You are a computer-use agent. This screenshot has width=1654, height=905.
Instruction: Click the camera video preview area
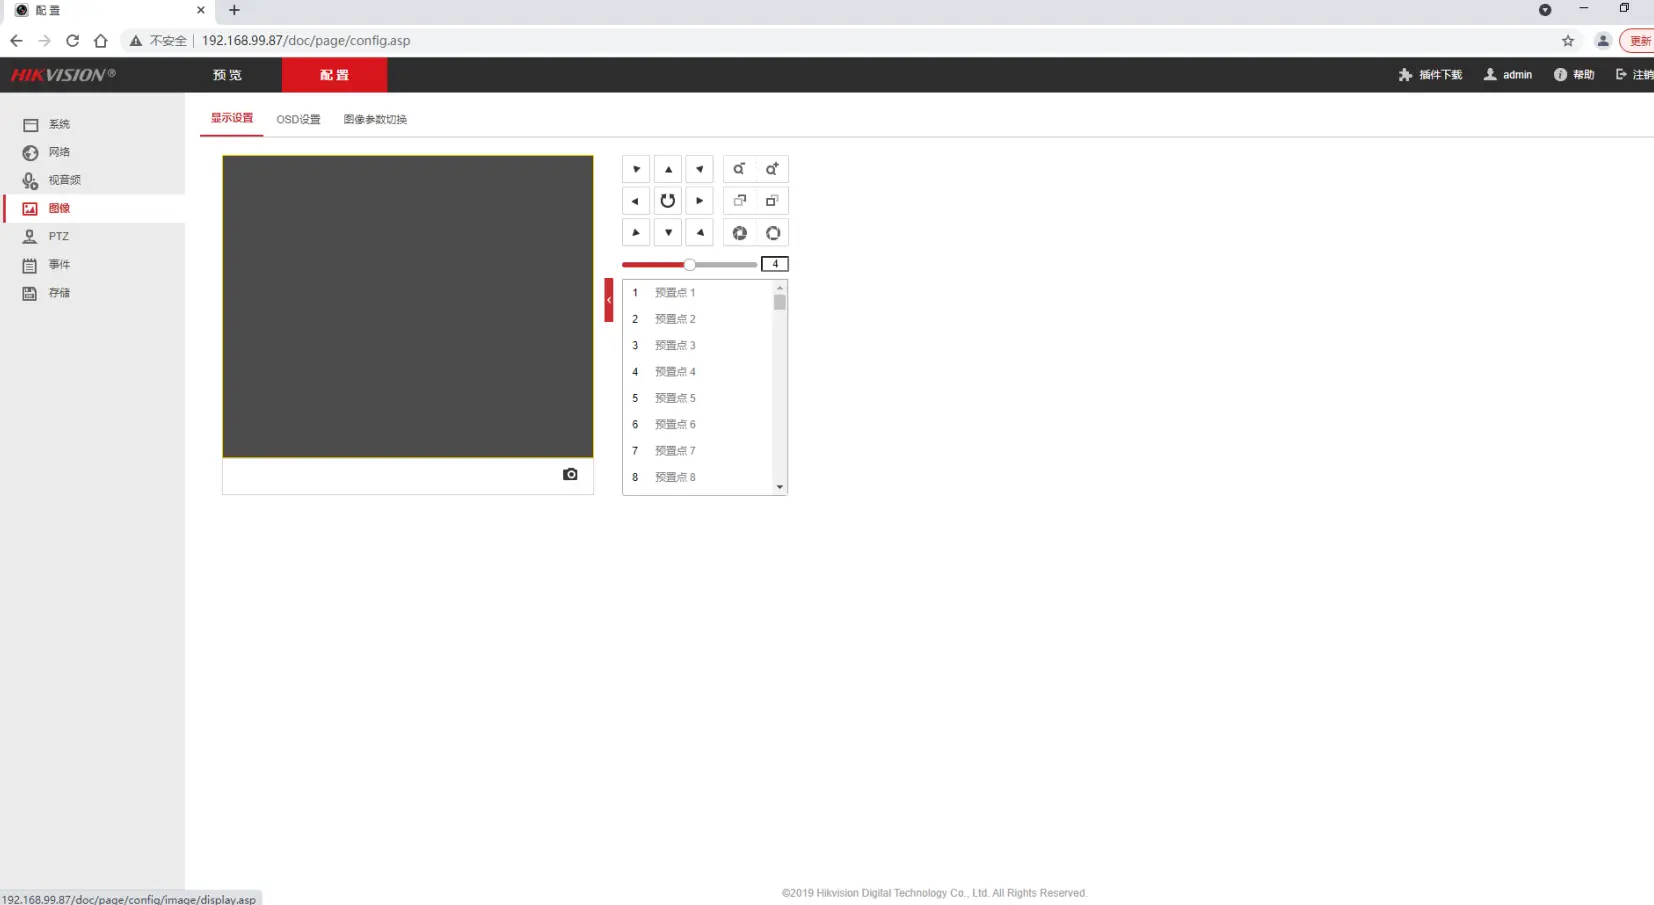click(x=408, y=306)
